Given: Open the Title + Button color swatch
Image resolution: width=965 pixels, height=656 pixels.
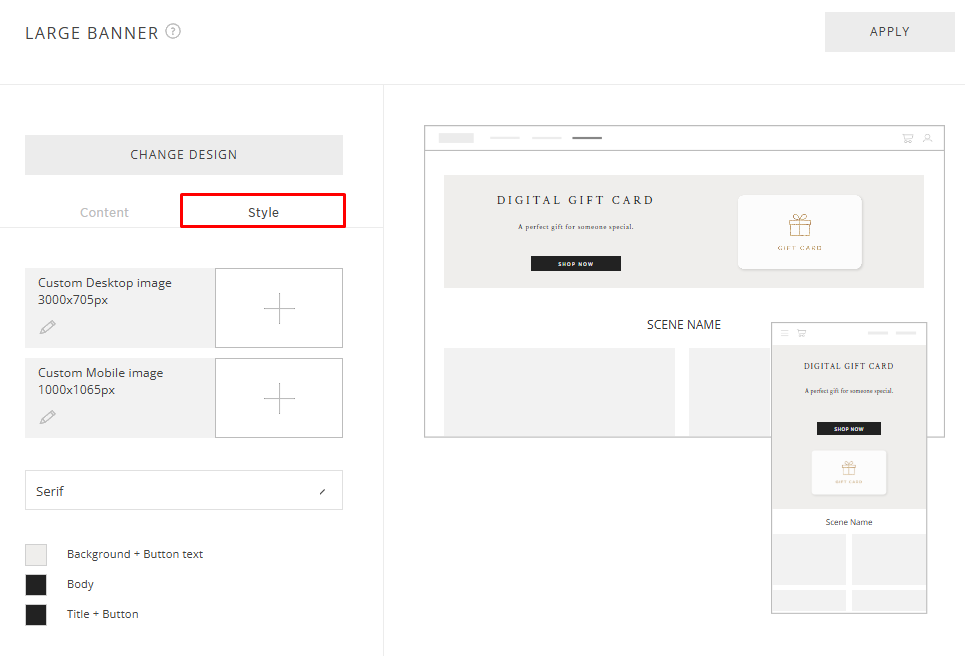Looking at the screenshot, I should (x=36, y=615).
